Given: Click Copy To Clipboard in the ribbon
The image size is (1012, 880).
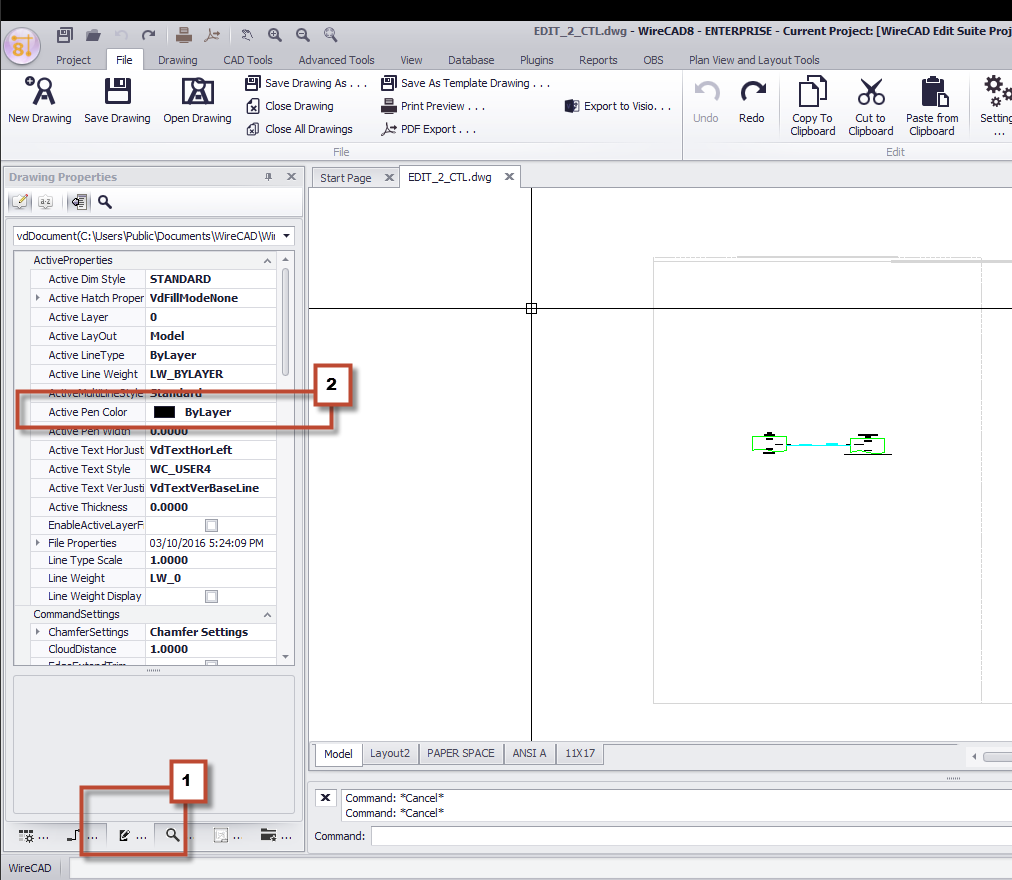Looking at the screenshot, I should 813,107.
